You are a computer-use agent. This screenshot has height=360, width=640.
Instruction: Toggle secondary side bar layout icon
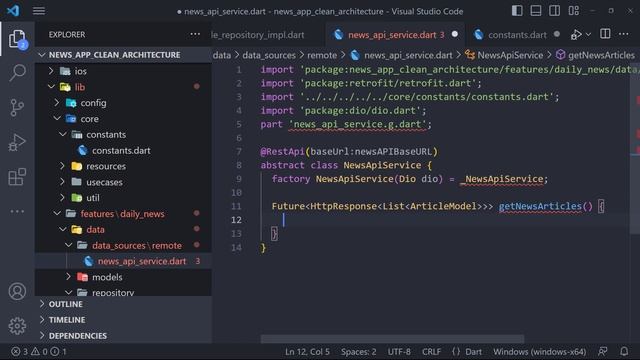[x=554, y=11]
